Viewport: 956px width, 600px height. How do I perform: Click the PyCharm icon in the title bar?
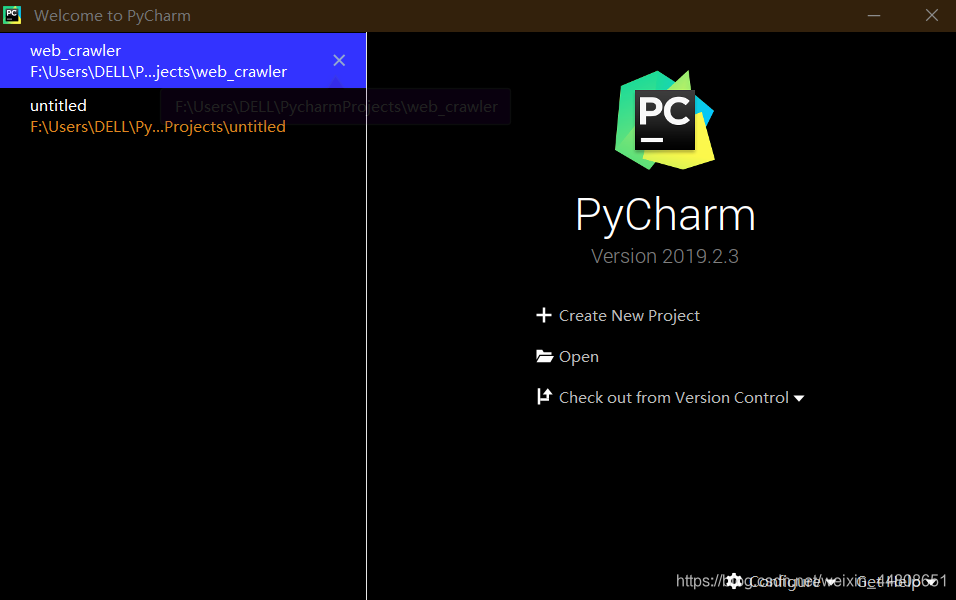[x=12, y=15]
